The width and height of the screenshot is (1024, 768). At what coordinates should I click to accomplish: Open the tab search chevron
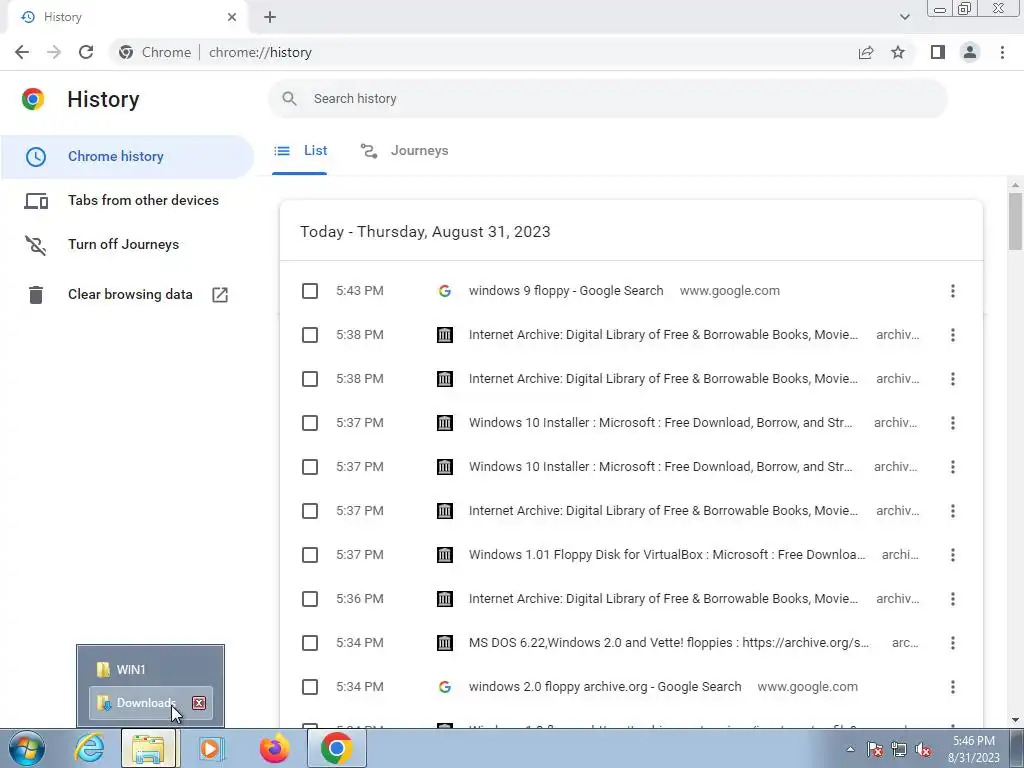click(904, 17)
